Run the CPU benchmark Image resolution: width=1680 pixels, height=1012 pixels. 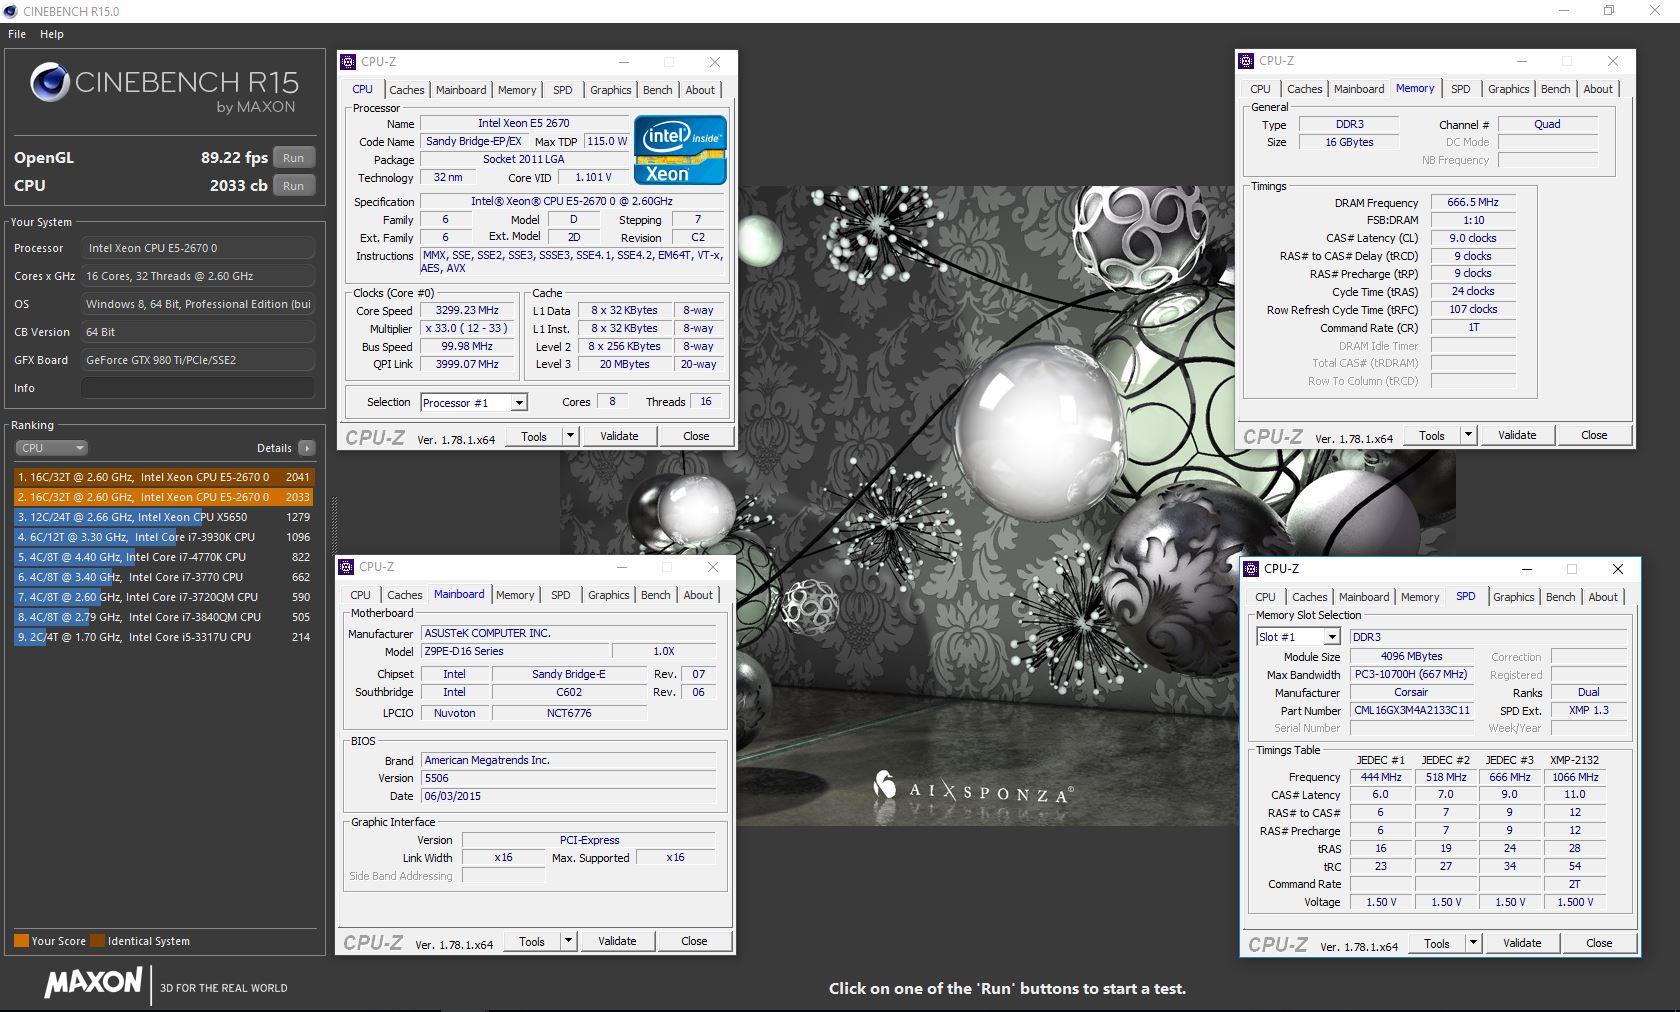(293, 186)
